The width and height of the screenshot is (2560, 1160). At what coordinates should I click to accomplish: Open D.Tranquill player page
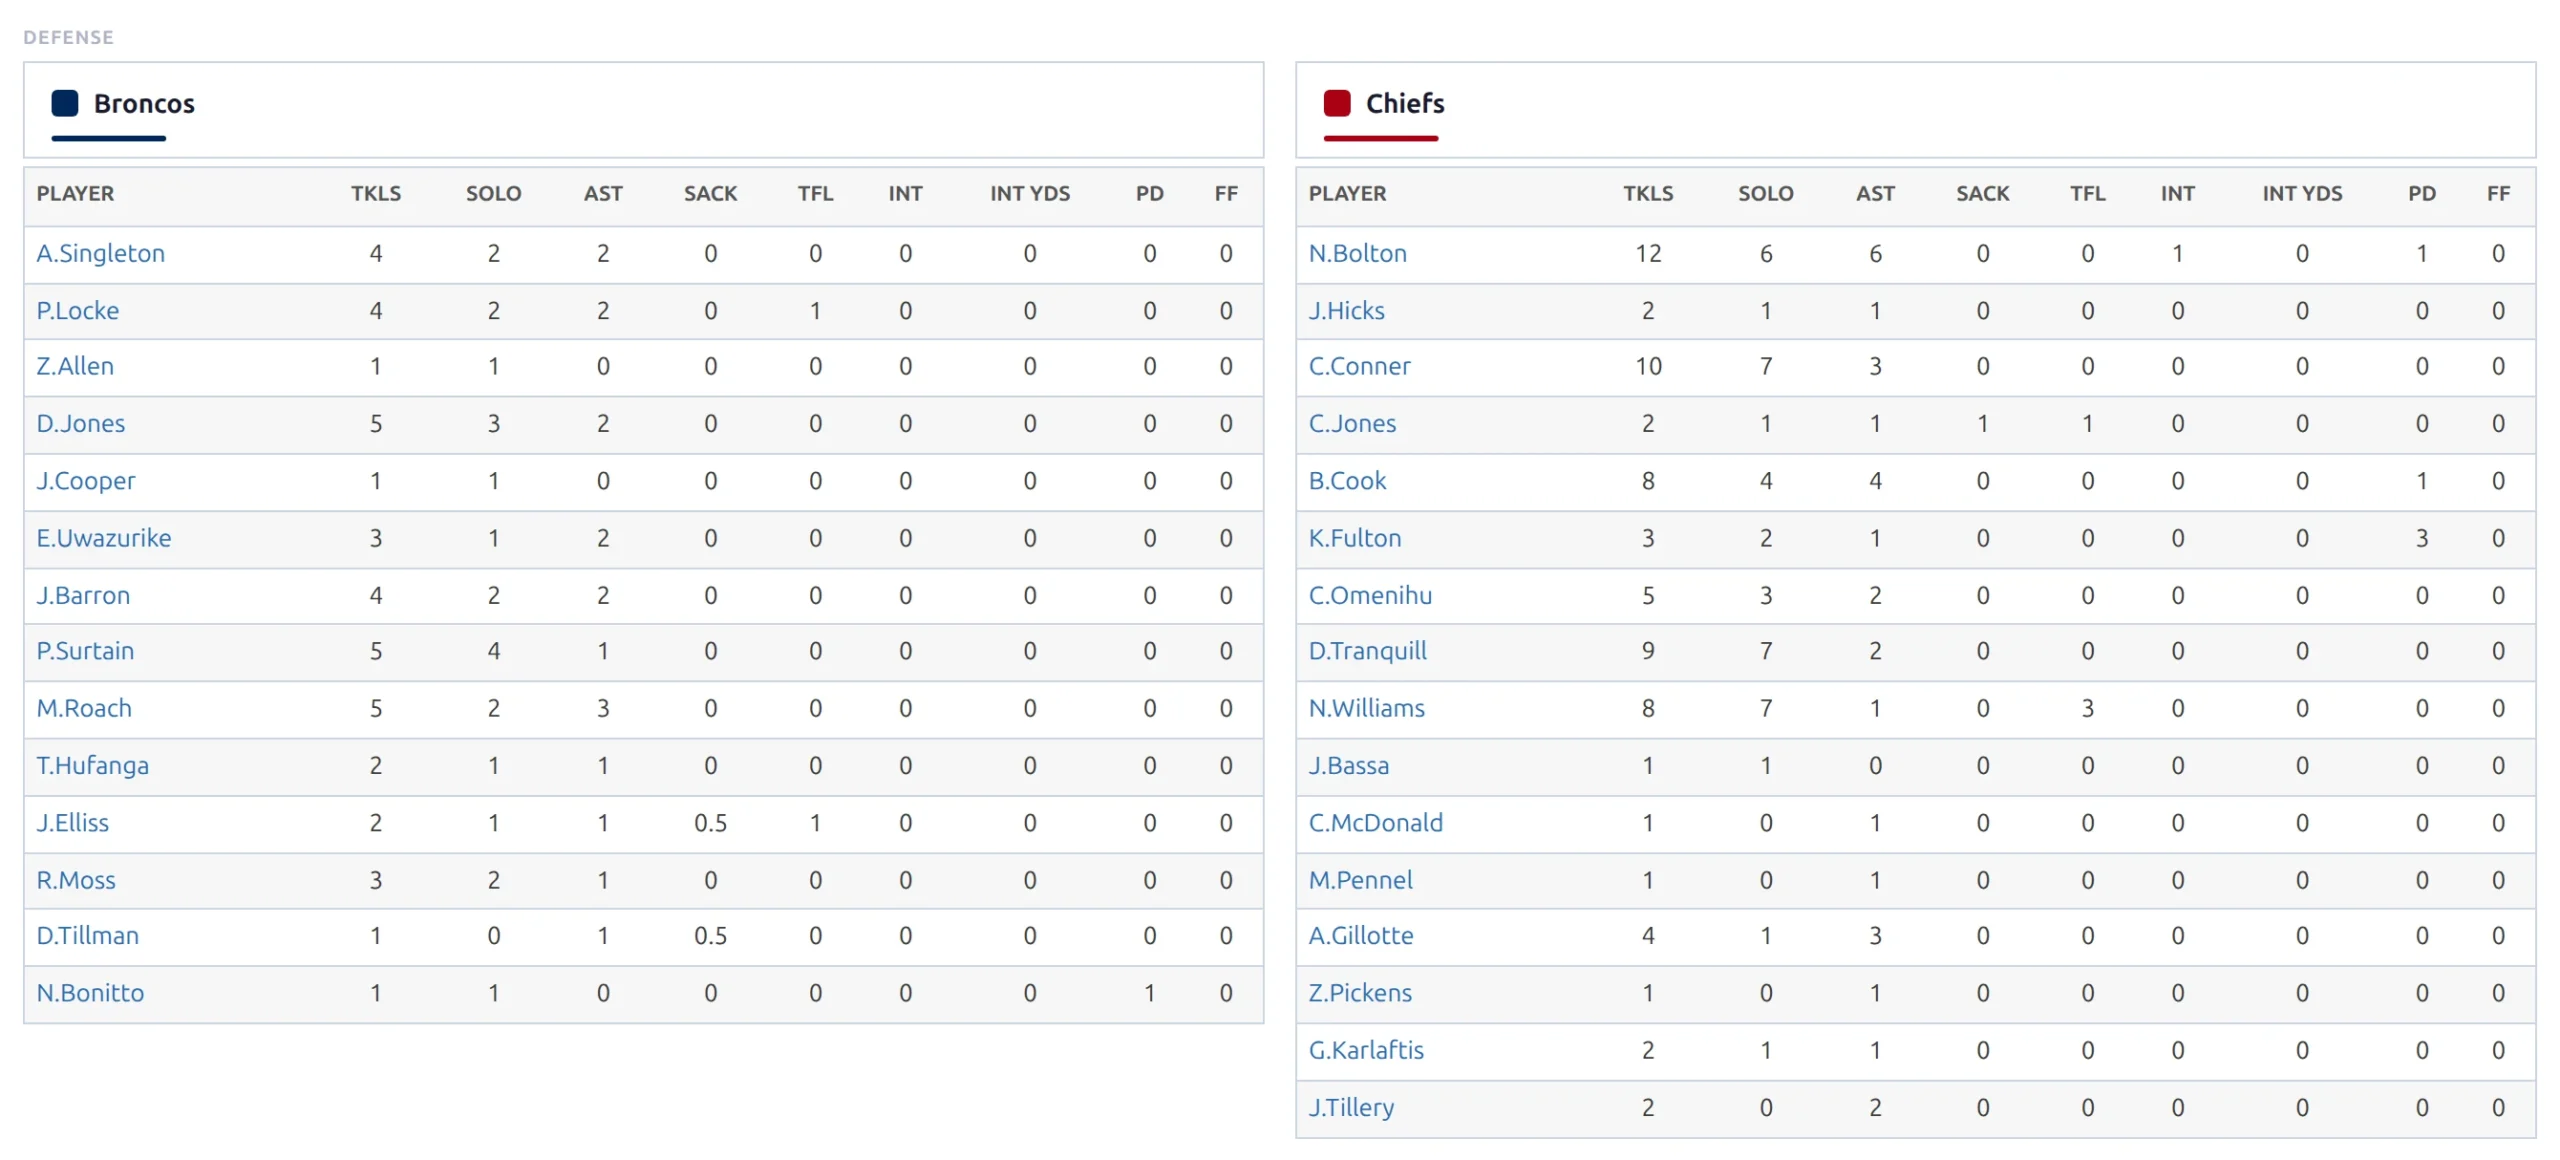(1367, 651)
